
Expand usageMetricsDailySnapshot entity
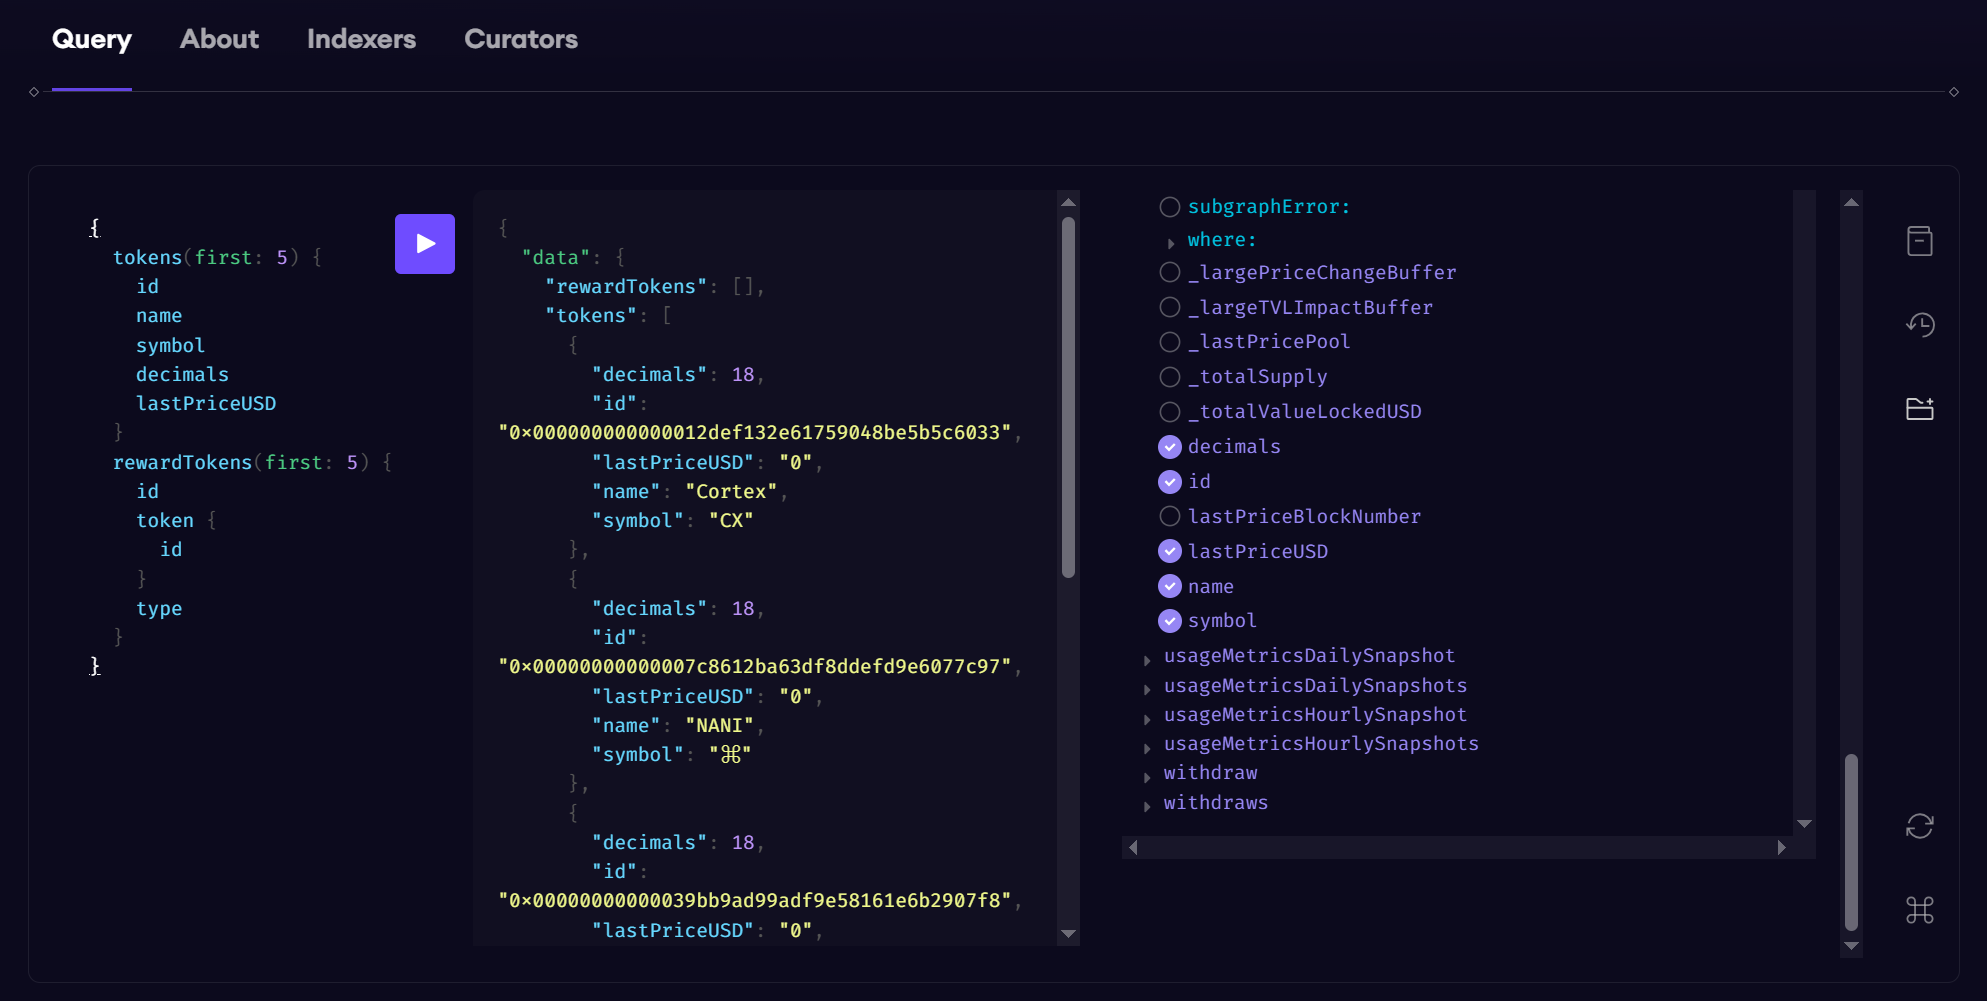1147,661
